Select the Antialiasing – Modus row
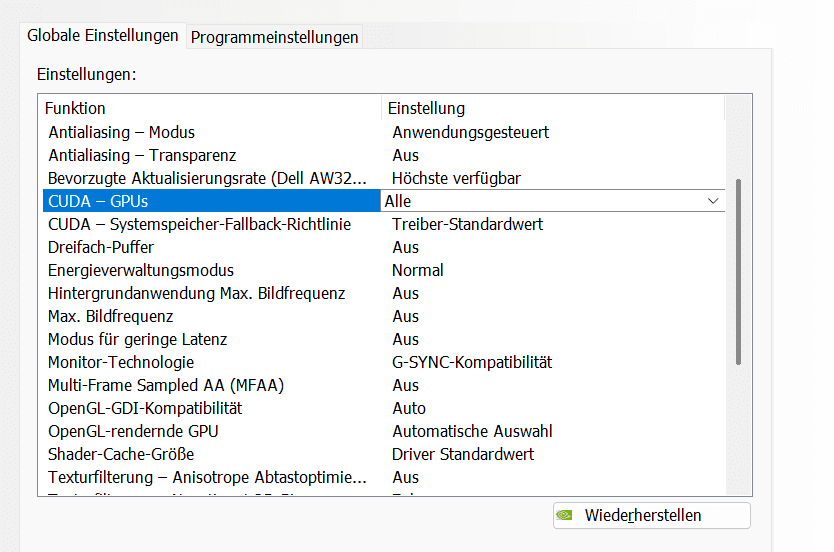 (x=383, y=132)
